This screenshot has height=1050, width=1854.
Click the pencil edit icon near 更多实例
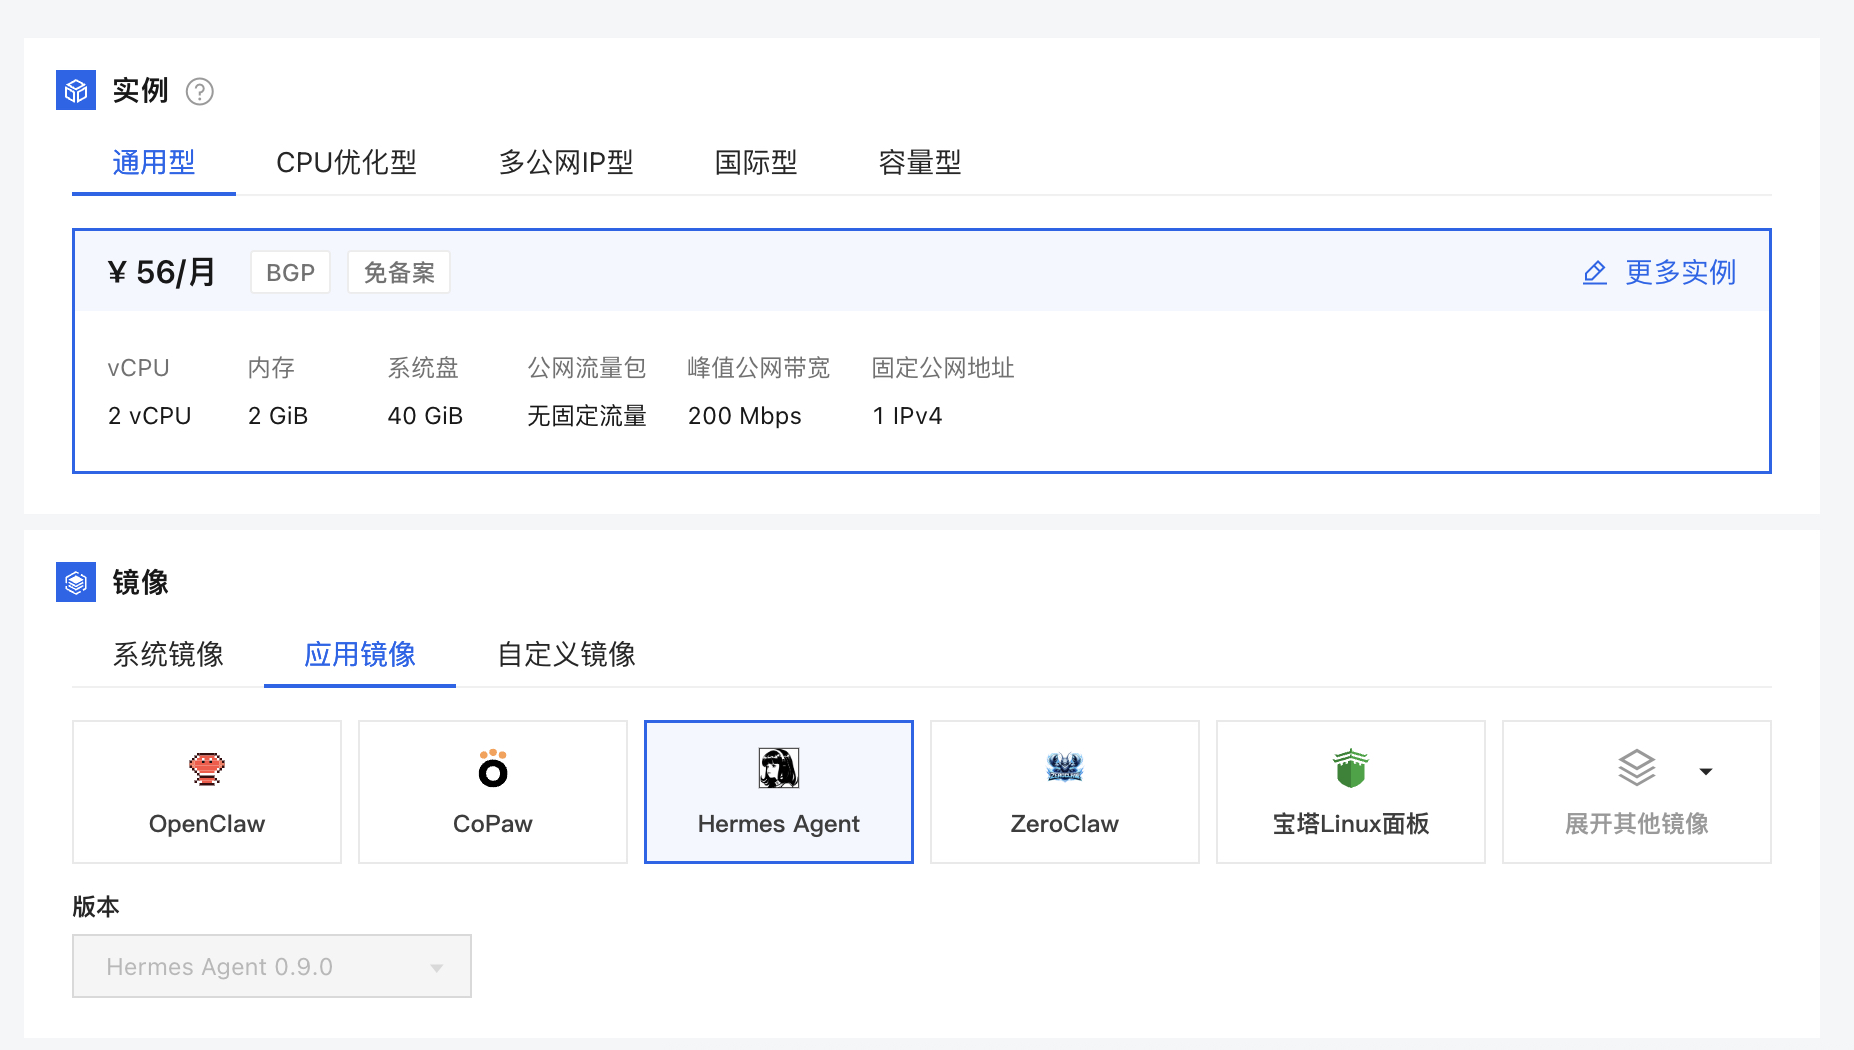[x=1594, y=272]
